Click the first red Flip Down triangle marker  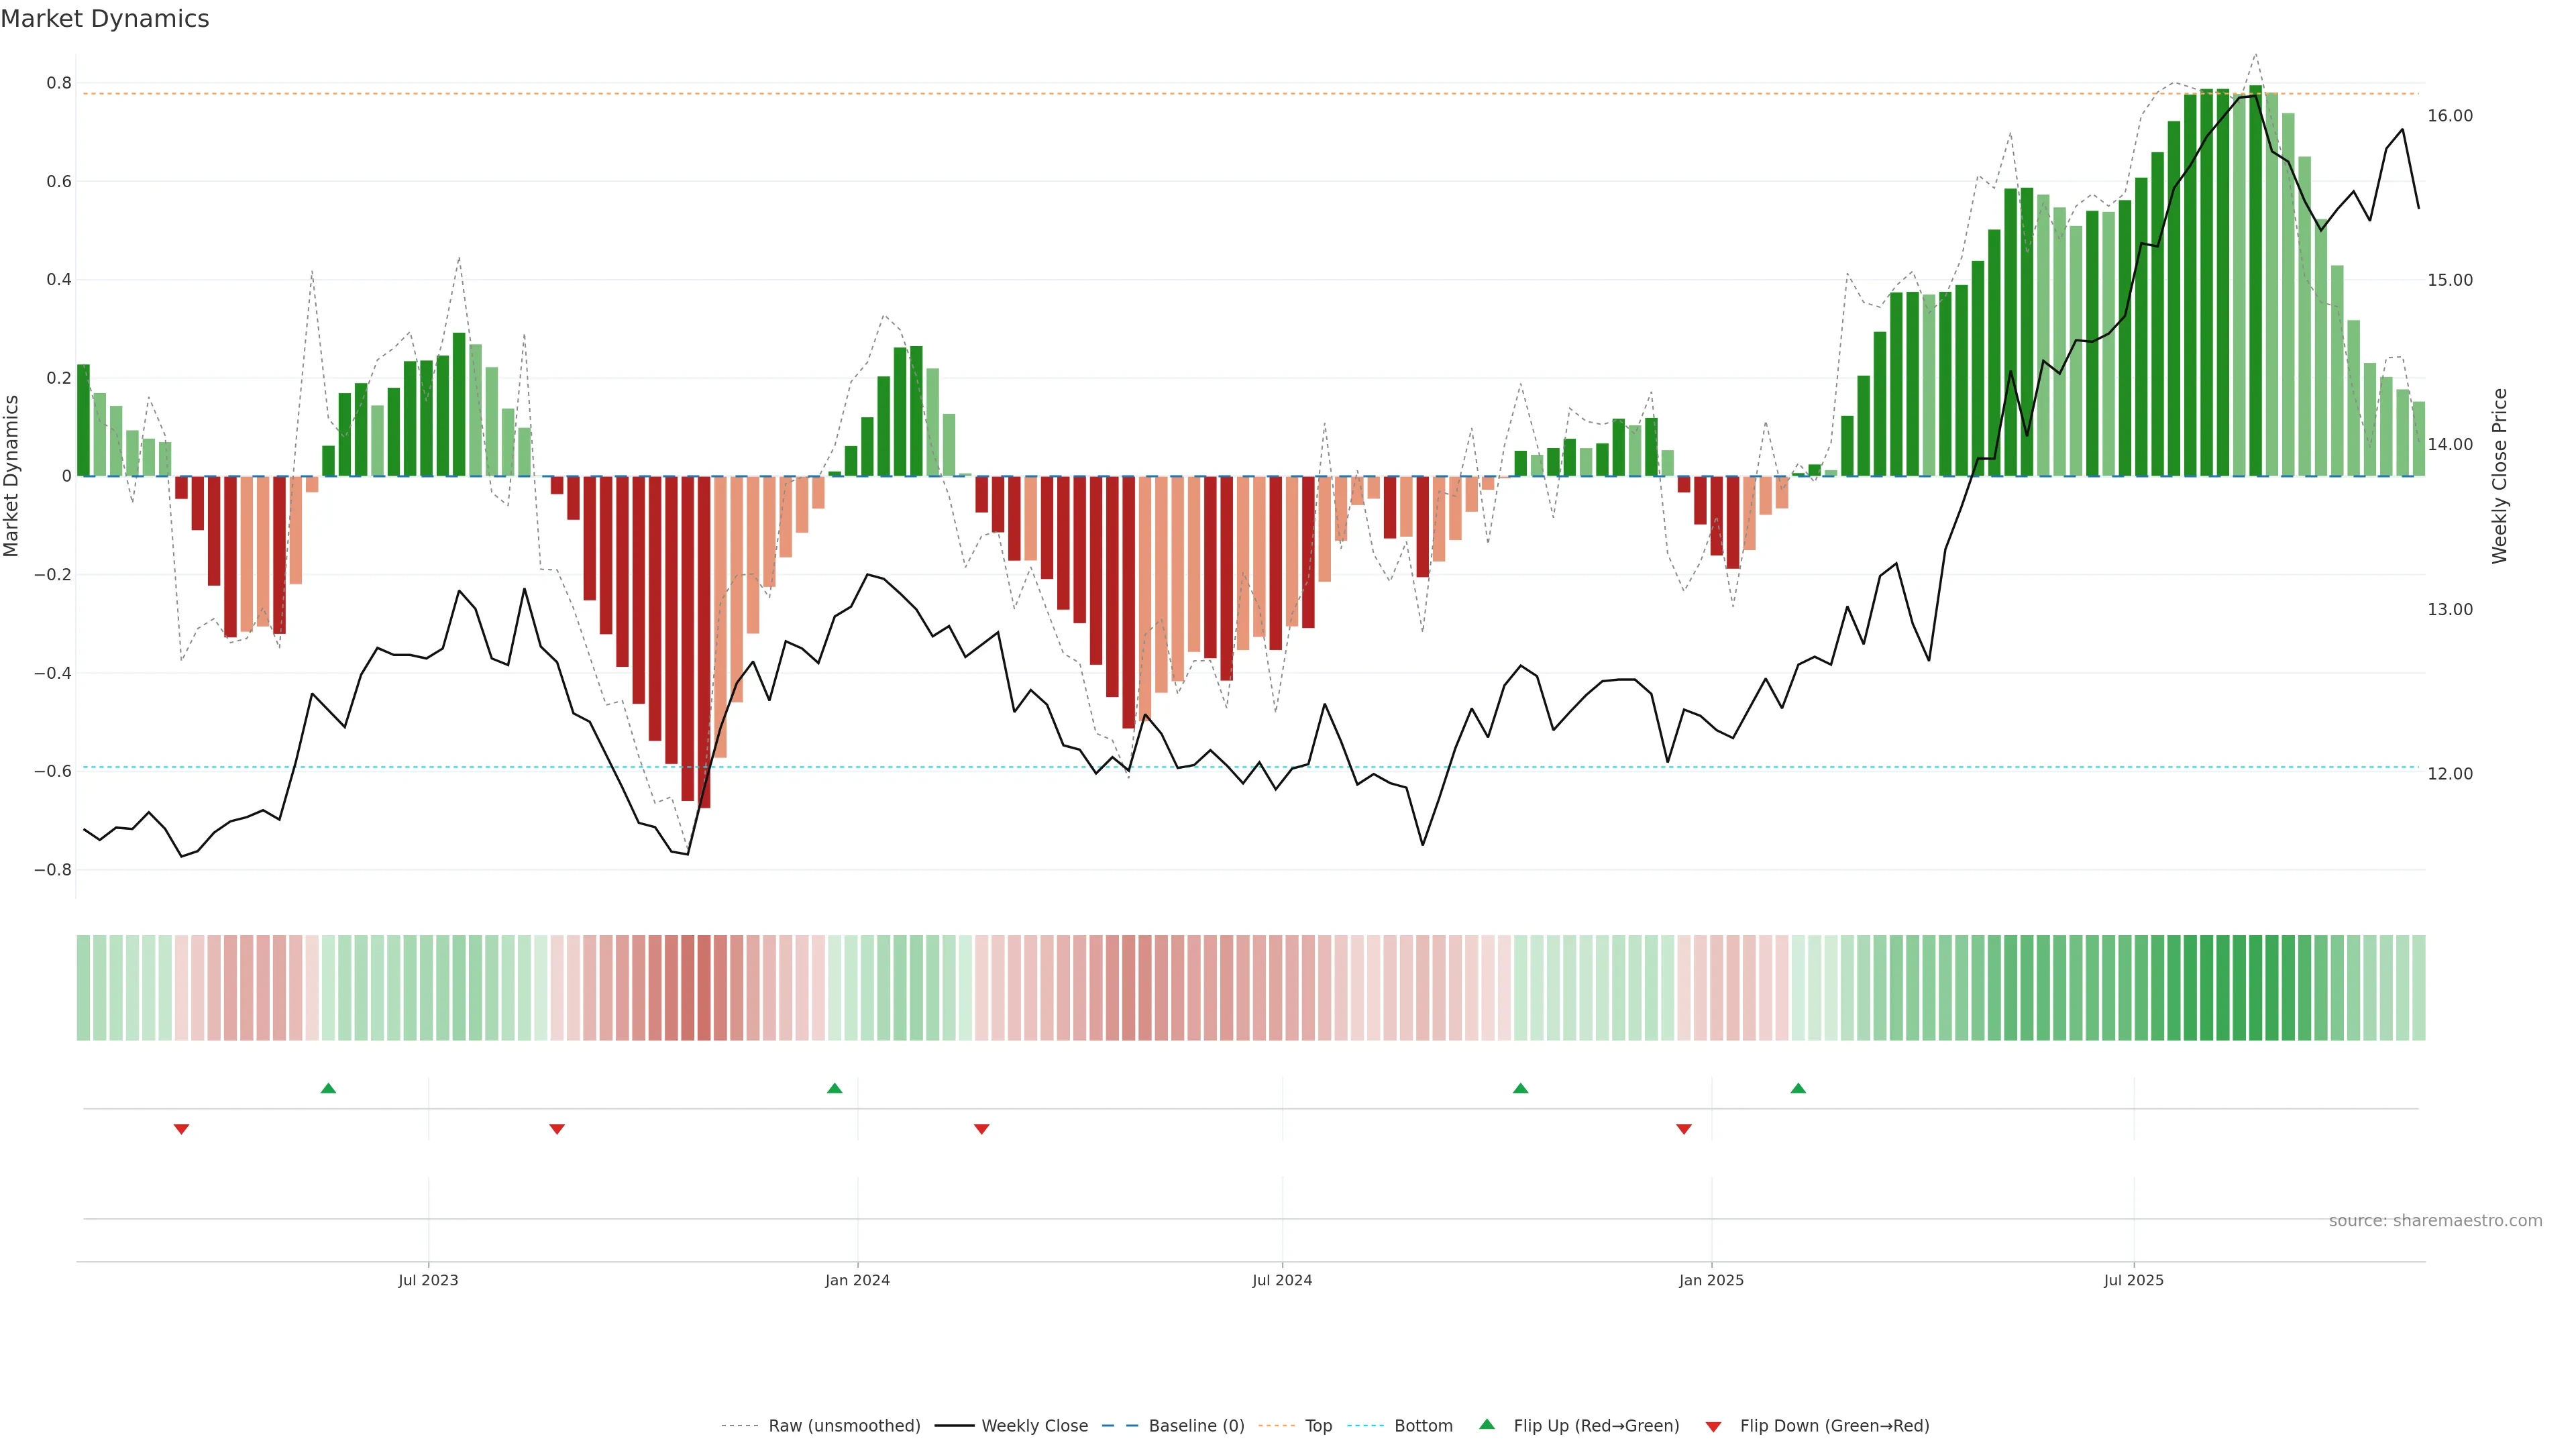coord(181,1129)
